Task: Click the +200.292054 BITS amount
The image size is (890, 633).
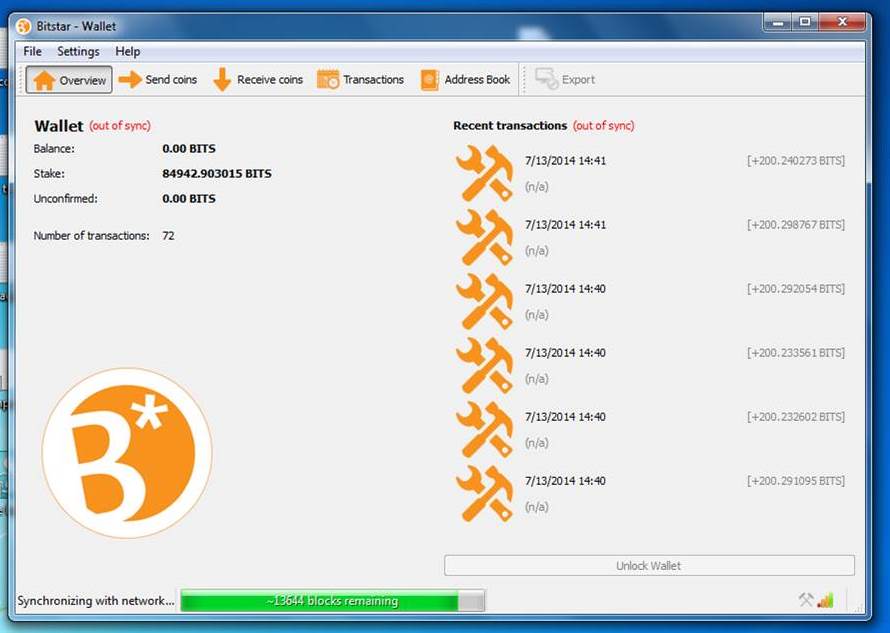Action: click(796, 289)
